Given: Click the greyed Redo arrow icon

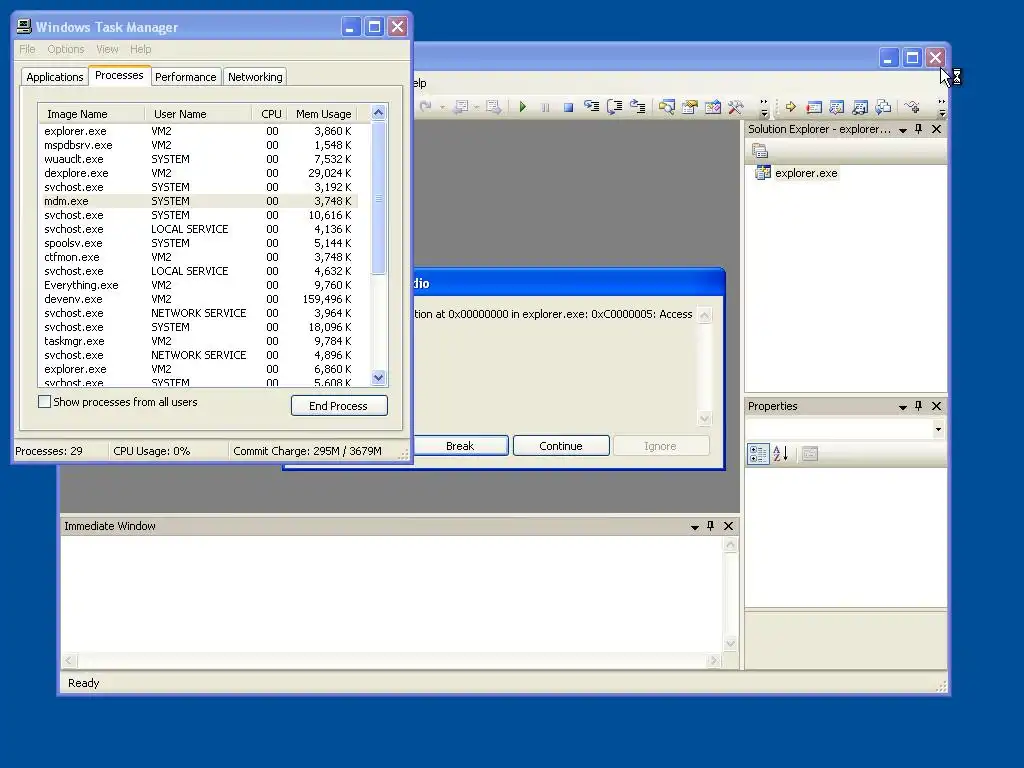Looking at the screenshot, I should [426, 106].
